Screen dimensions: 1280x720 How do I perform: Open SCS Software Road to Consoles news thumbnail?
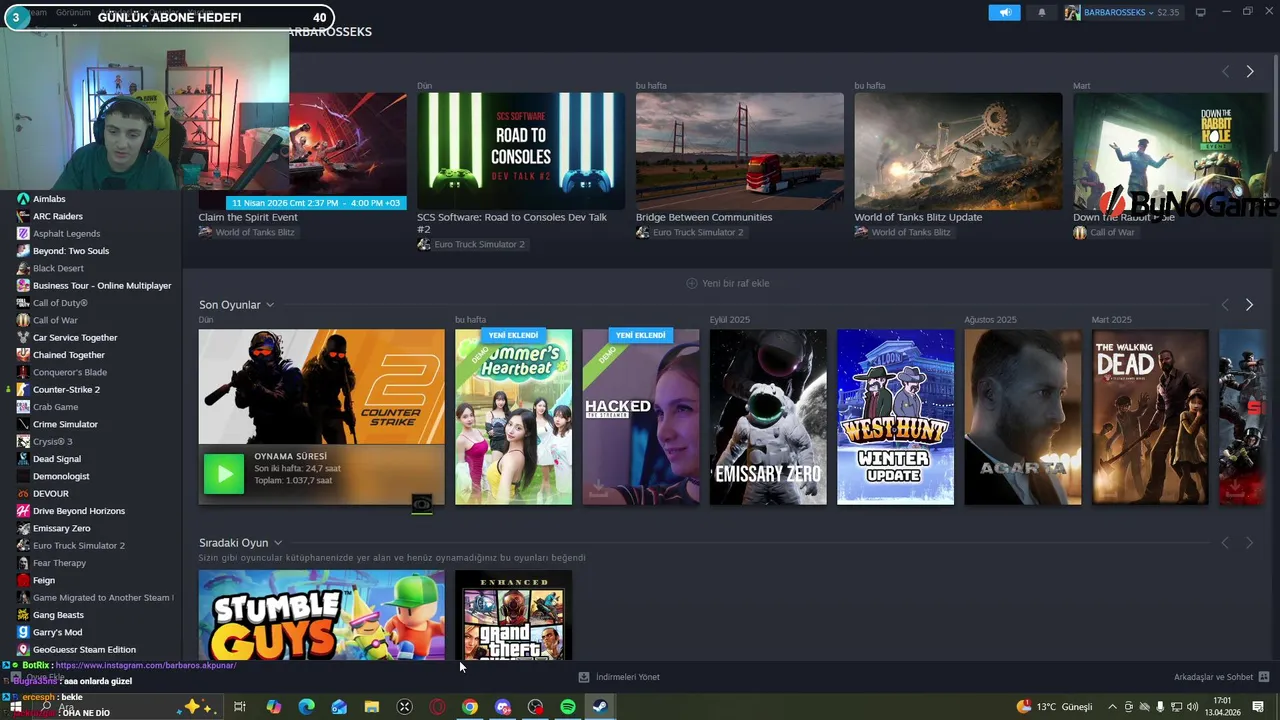point(521,151)
